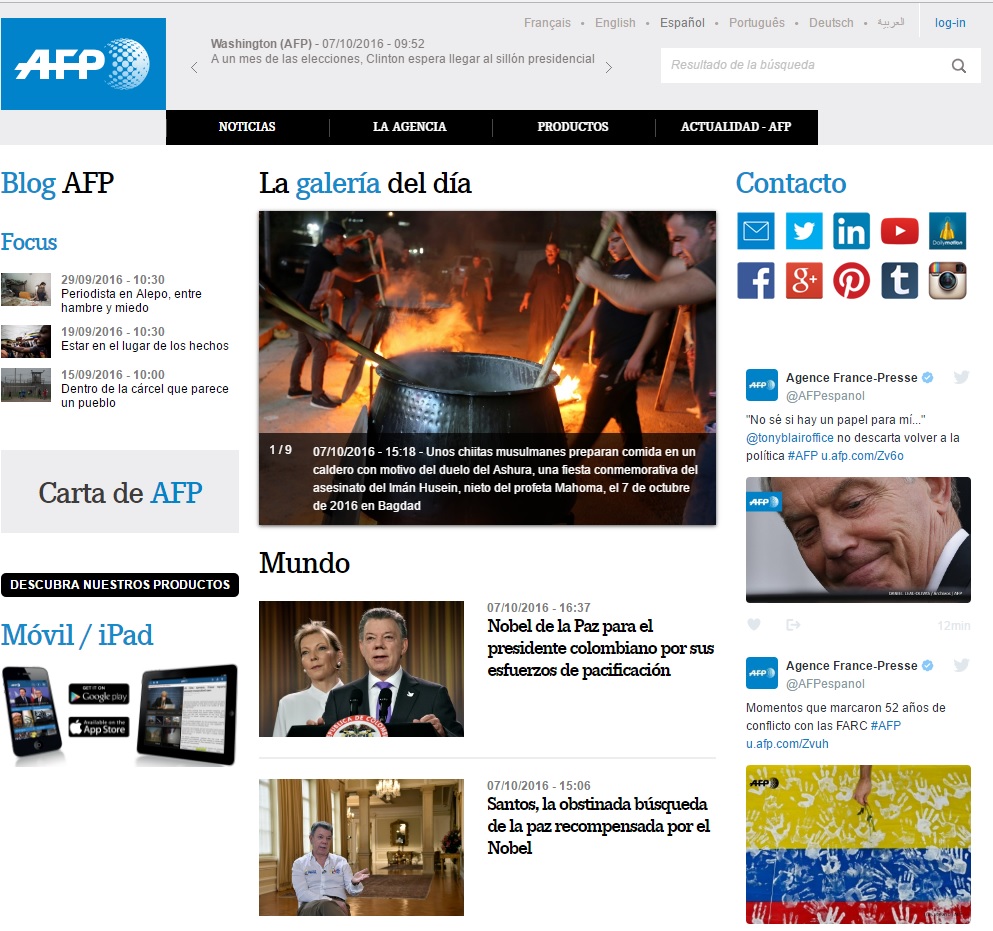Open the 19/09/2016 Focus article thumbnail
The width and height of the screenshot is (993, 931).
coord(26,341)
